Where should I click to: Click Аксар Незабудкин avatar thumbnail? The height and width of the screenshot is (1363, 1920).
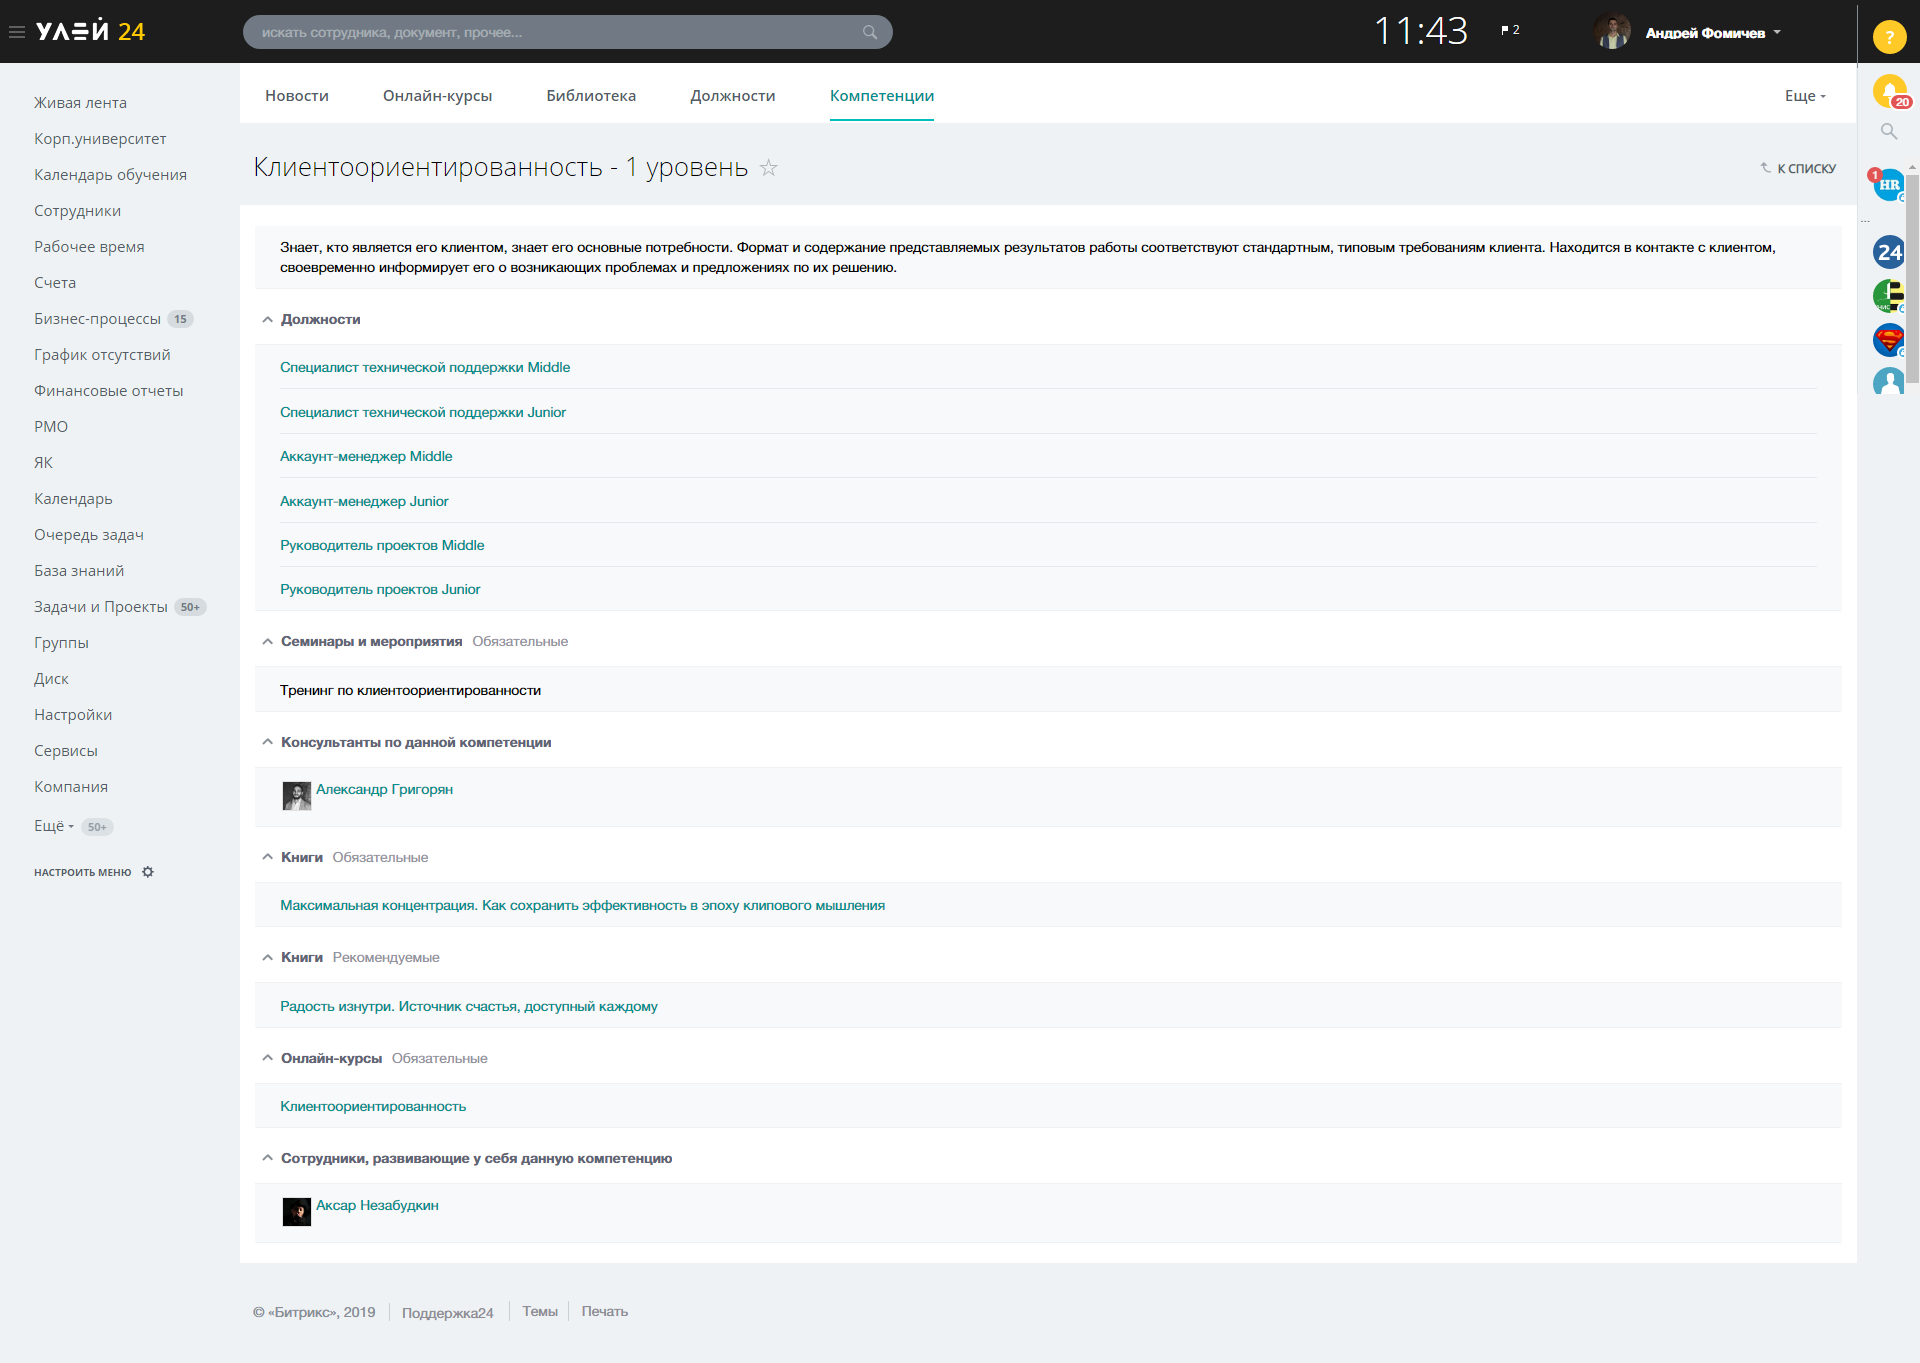click(x=297, y=1212)
